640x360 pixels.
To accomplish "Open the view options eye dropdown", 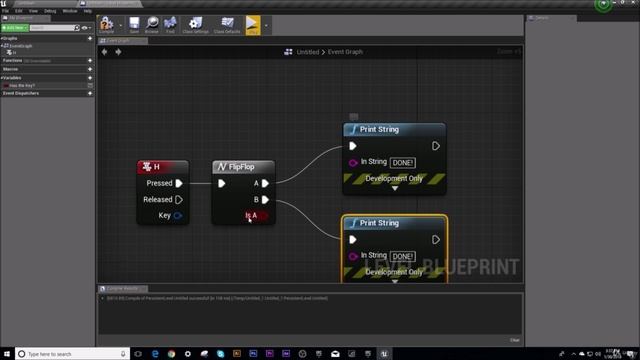I will tap(86, 28).
